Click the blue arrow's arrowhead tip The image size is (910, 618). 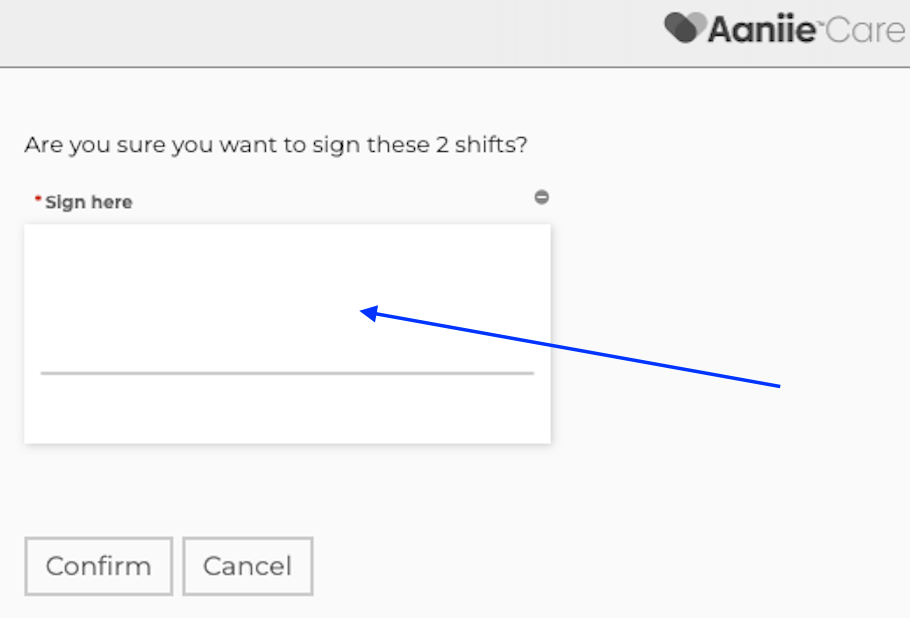363,313
